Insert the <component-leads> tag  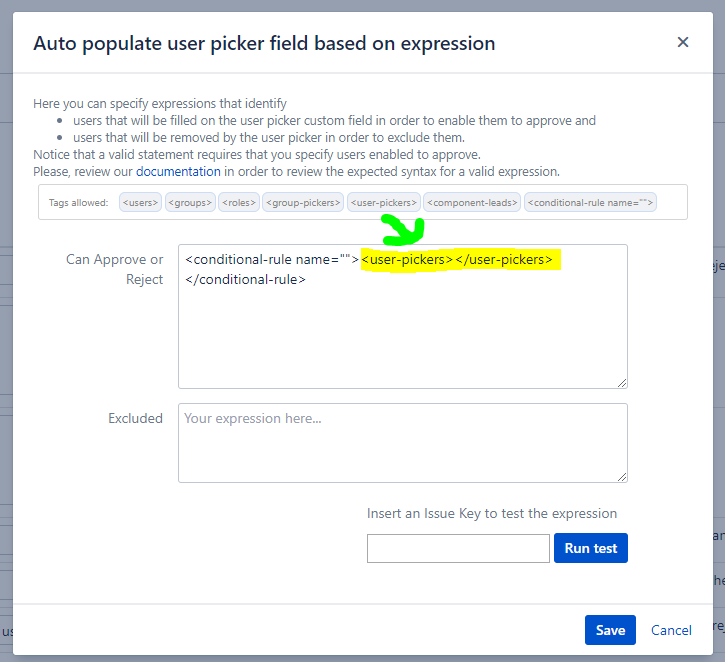point(472,203)
